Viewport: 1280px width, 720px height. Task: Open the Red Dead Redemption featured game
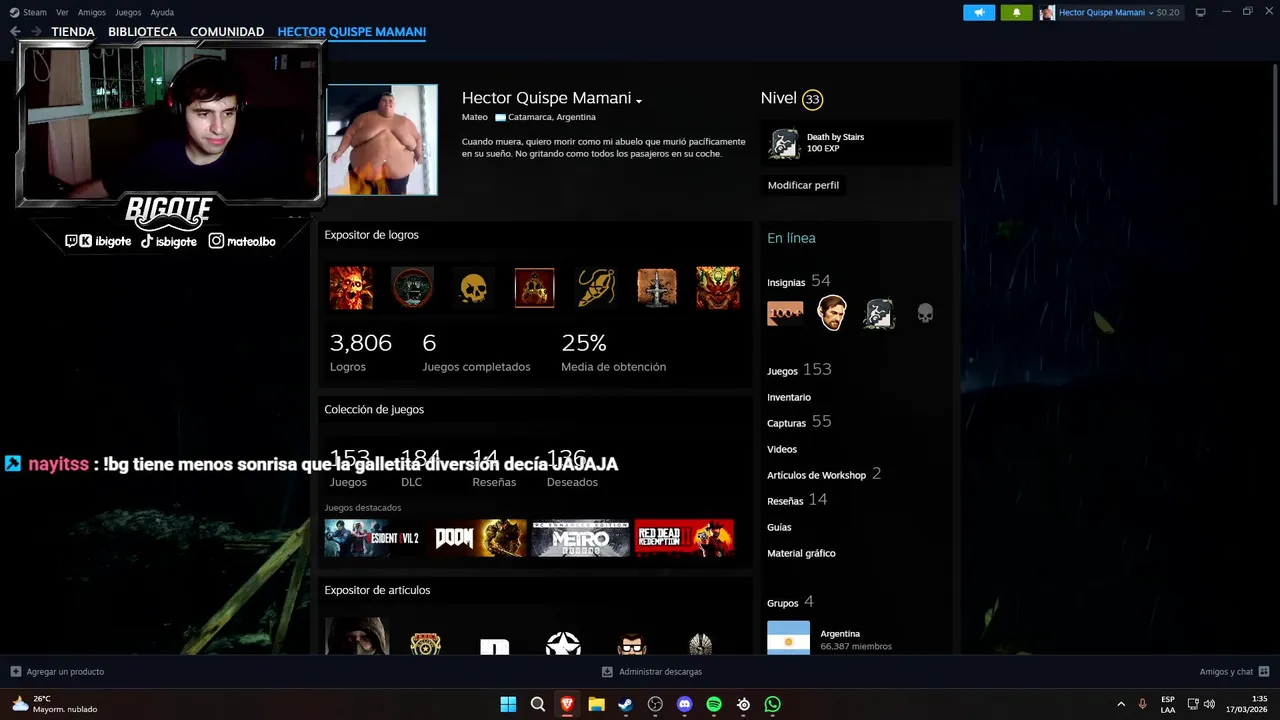(684, 538)
